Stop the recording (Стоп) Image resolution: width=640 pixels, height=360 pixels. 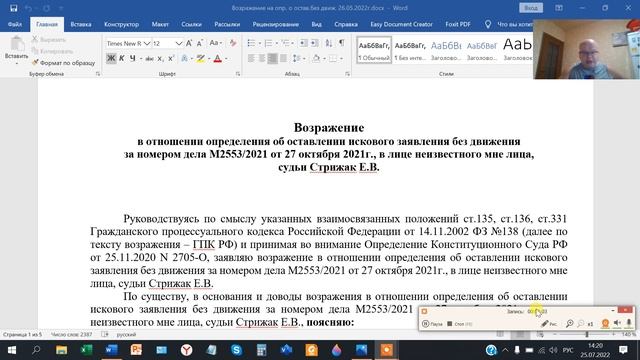(460, 324)
